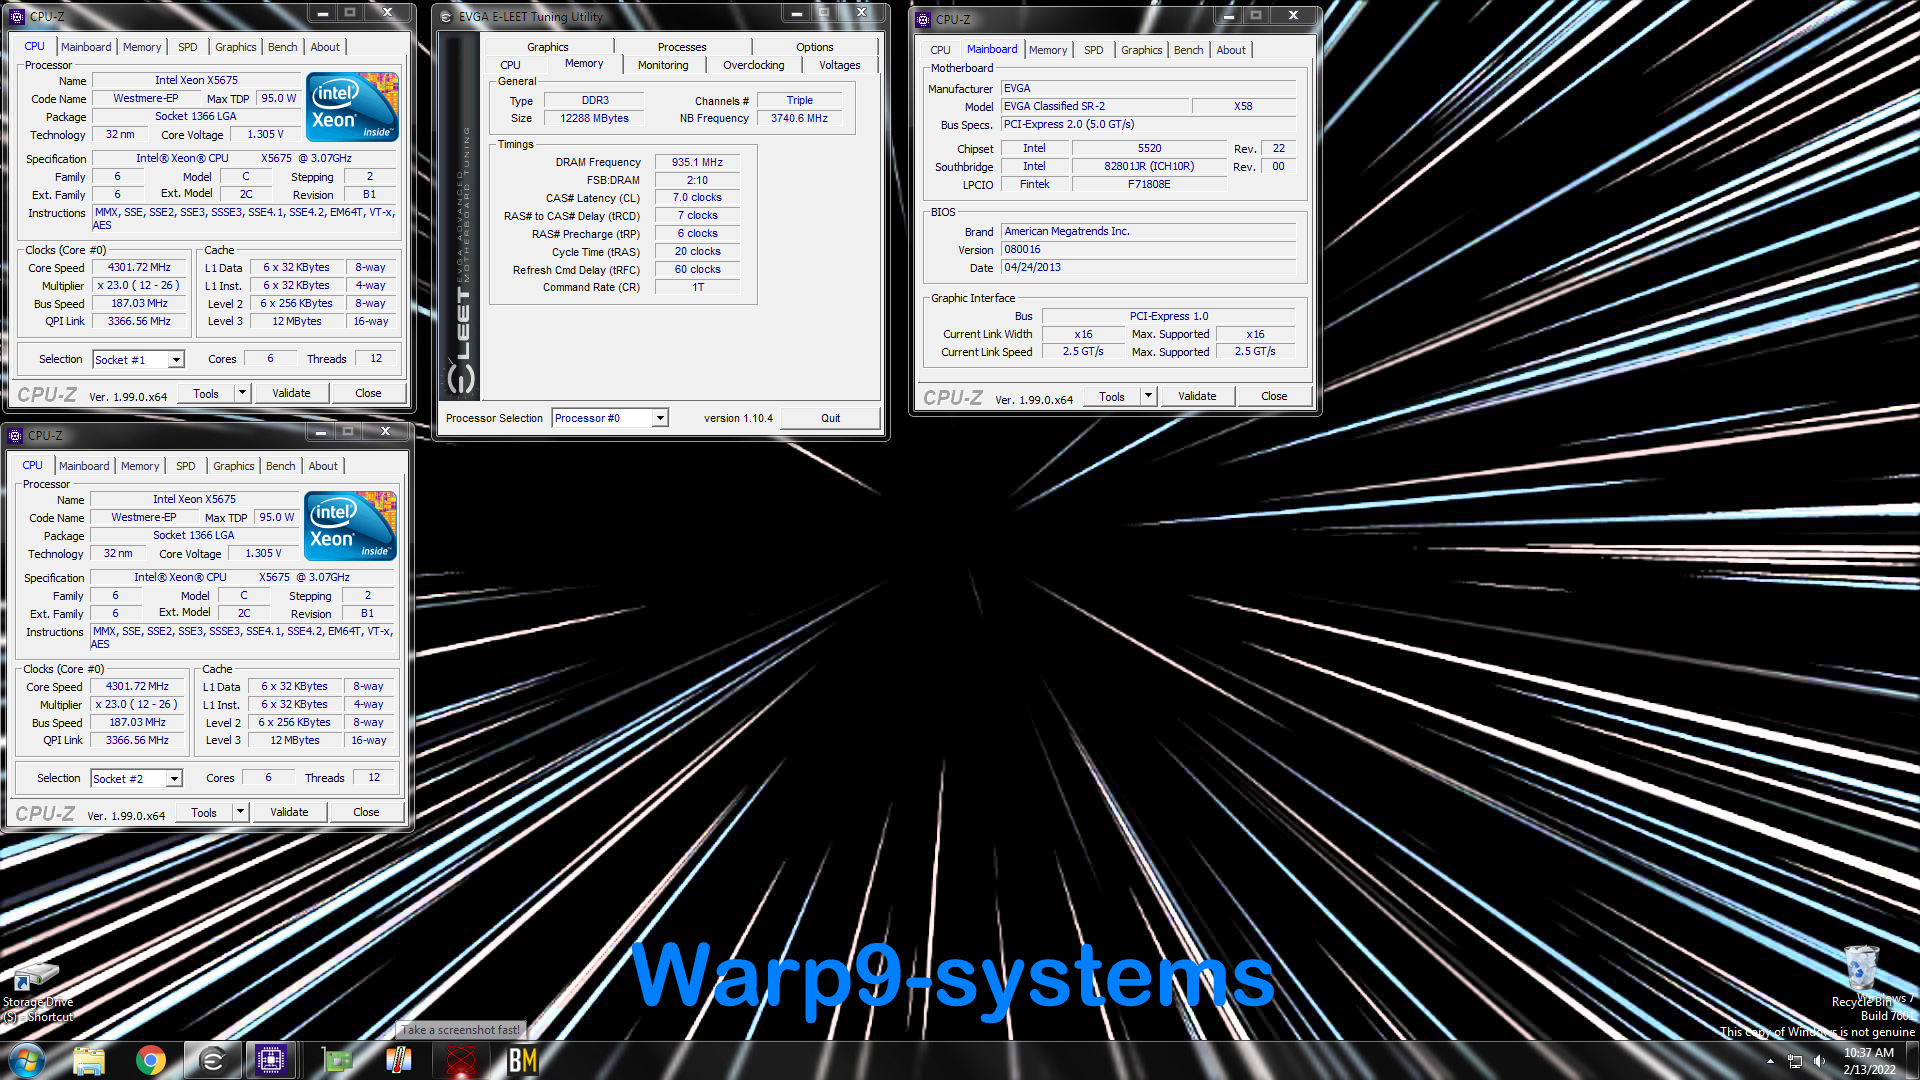Click Model field EVGA Classified SR-2
1920x1080 pixels.
1095,106
